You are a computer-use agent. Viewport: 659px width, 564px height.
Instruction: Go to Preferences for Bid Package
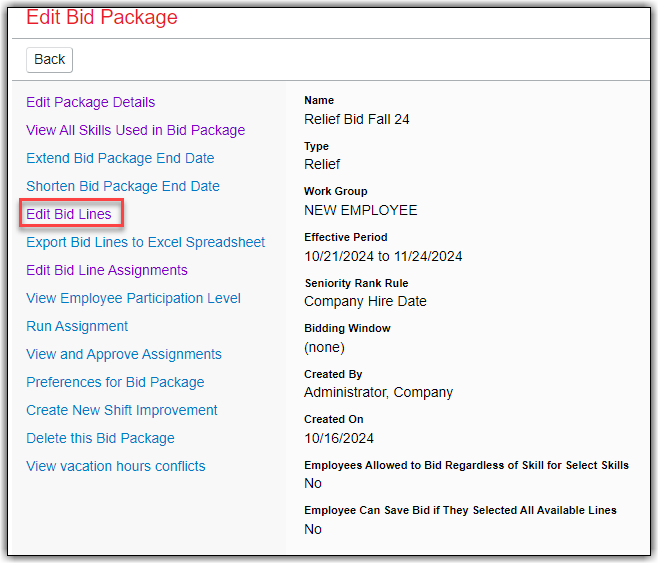tap(115, 382)
